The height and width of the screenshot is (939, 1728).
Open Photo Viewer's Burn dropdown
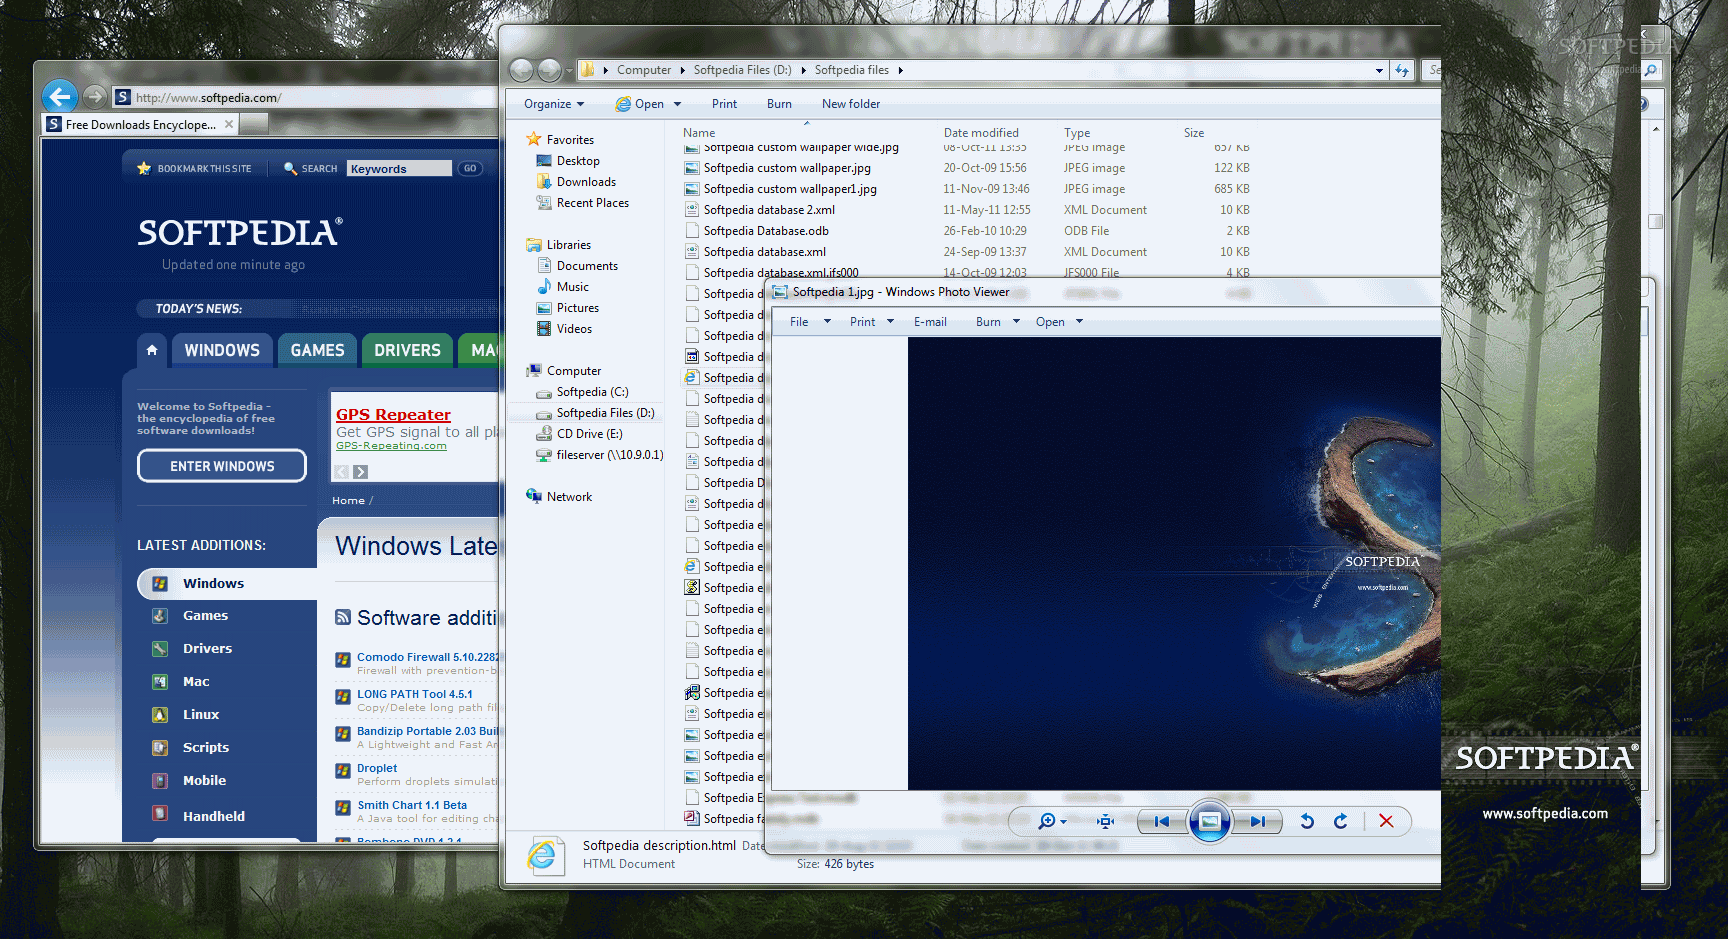click(998, 322)
